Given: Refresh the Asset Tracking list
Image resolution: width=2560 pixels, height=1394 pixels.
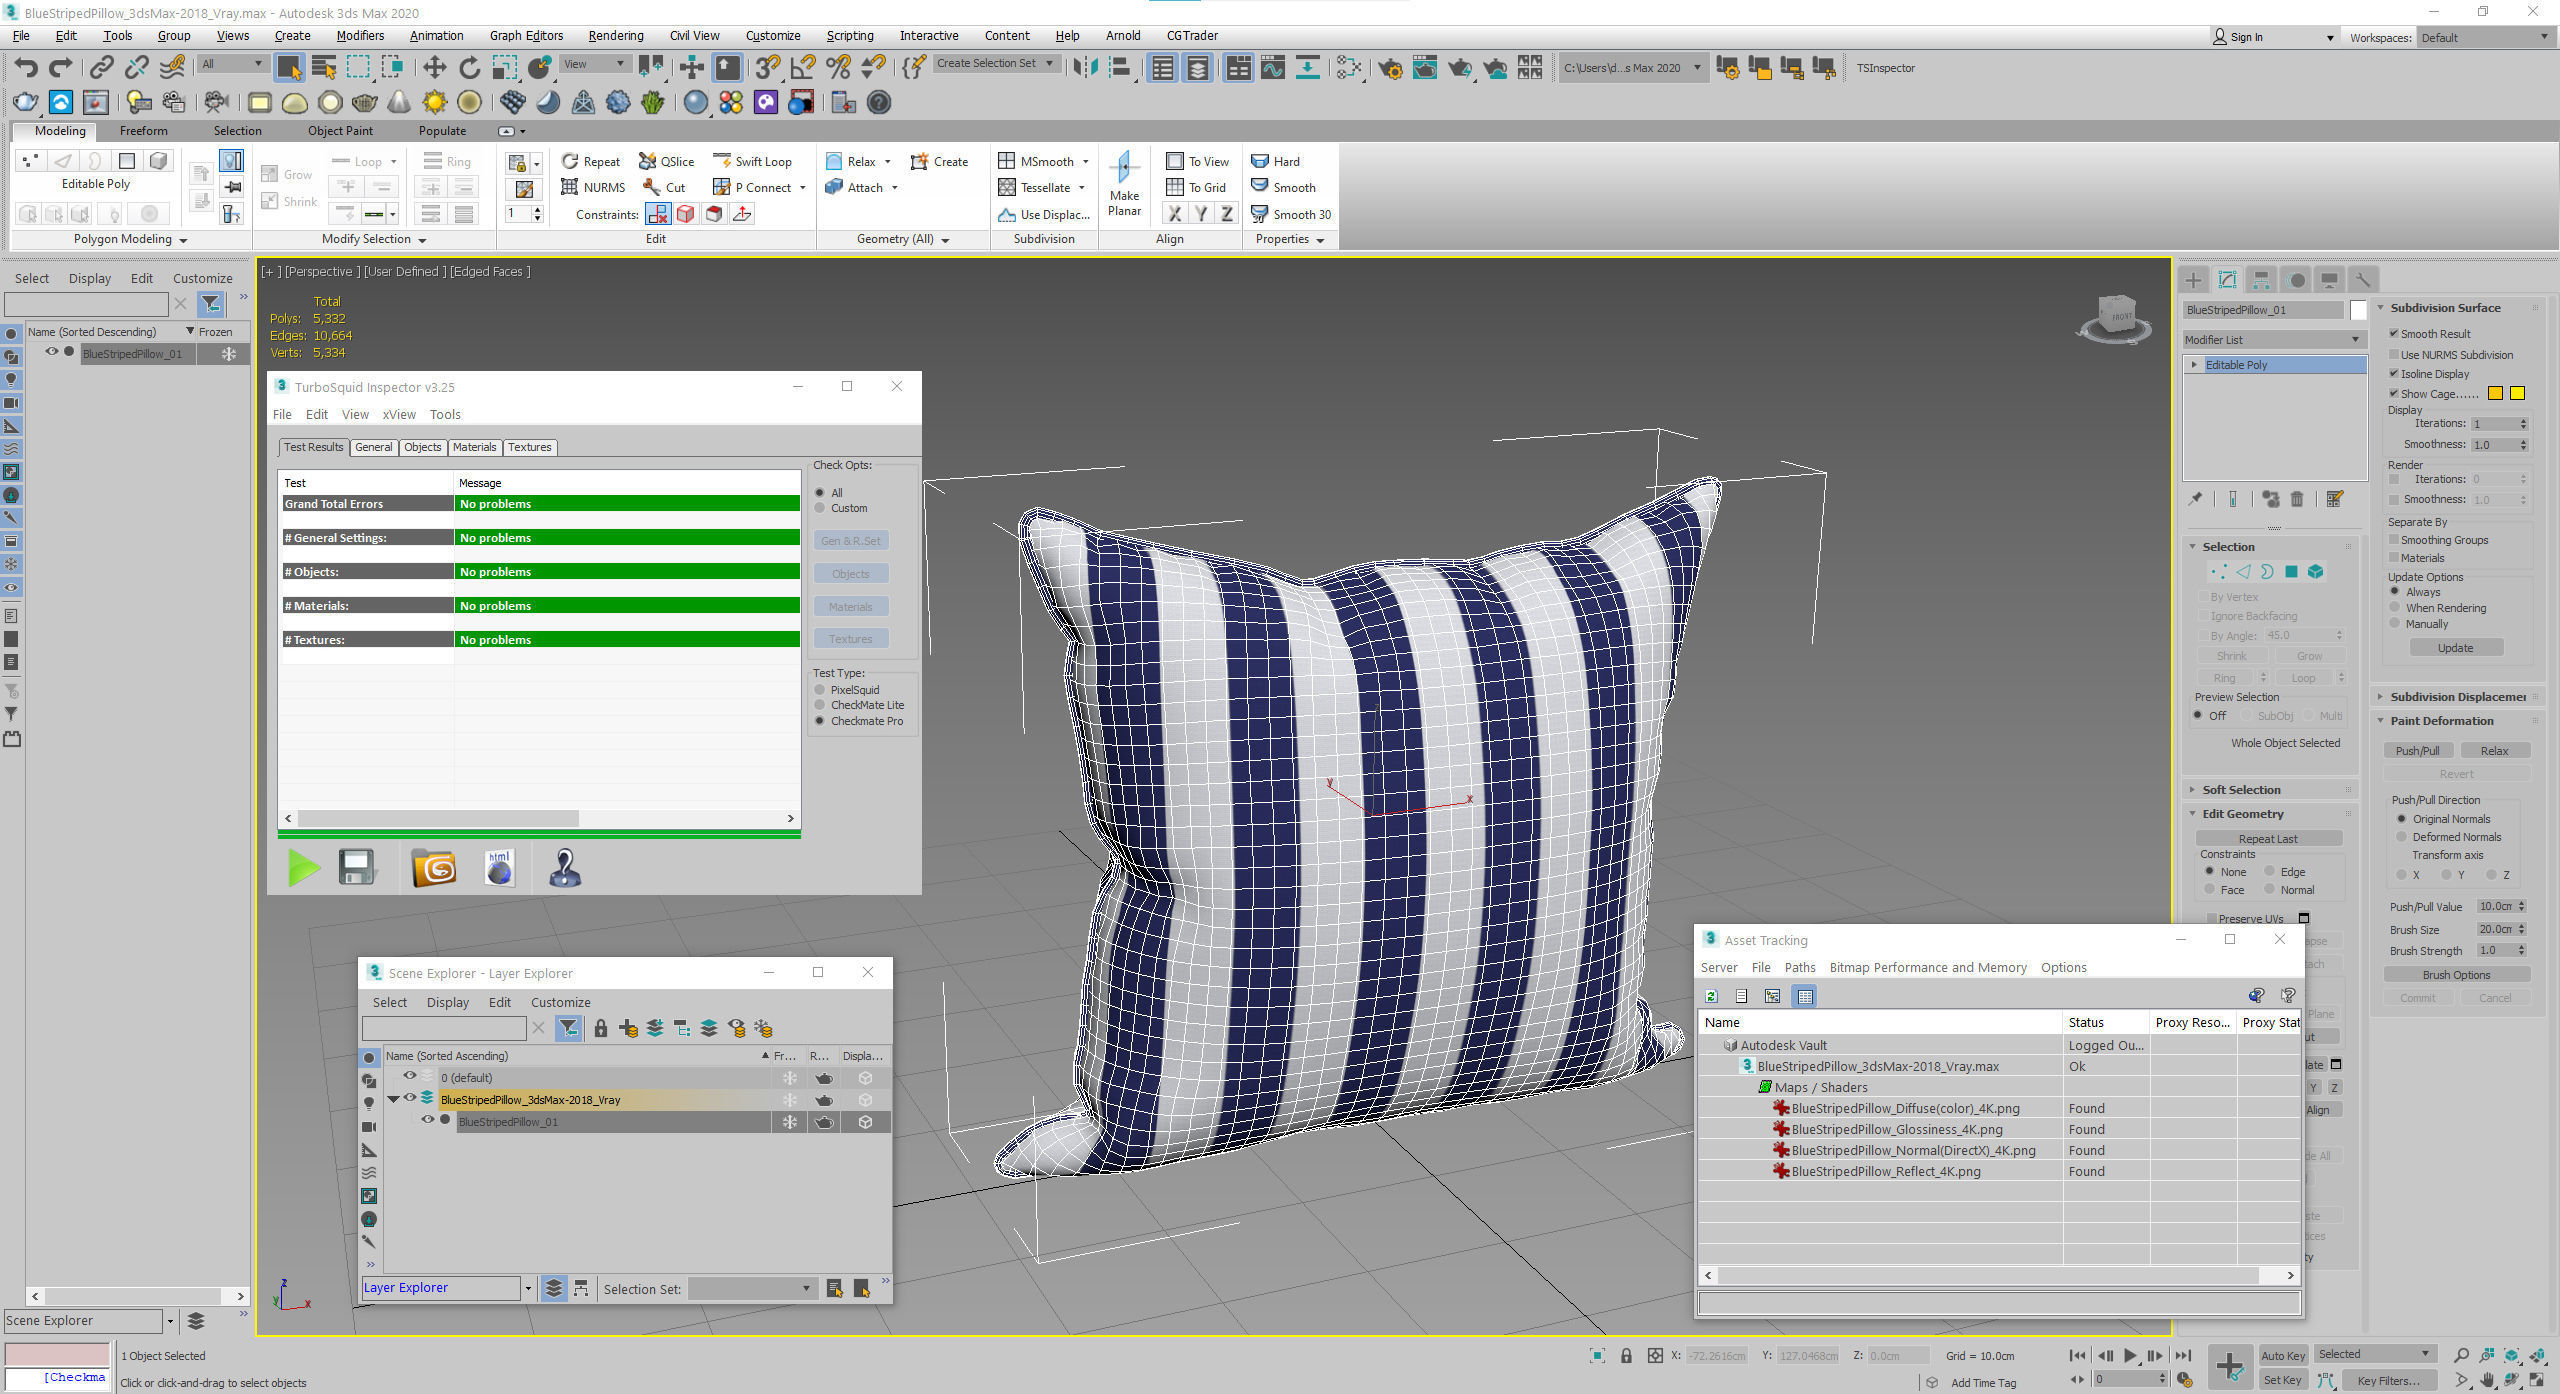Looking at the screenshot, I should point(1711,996).
